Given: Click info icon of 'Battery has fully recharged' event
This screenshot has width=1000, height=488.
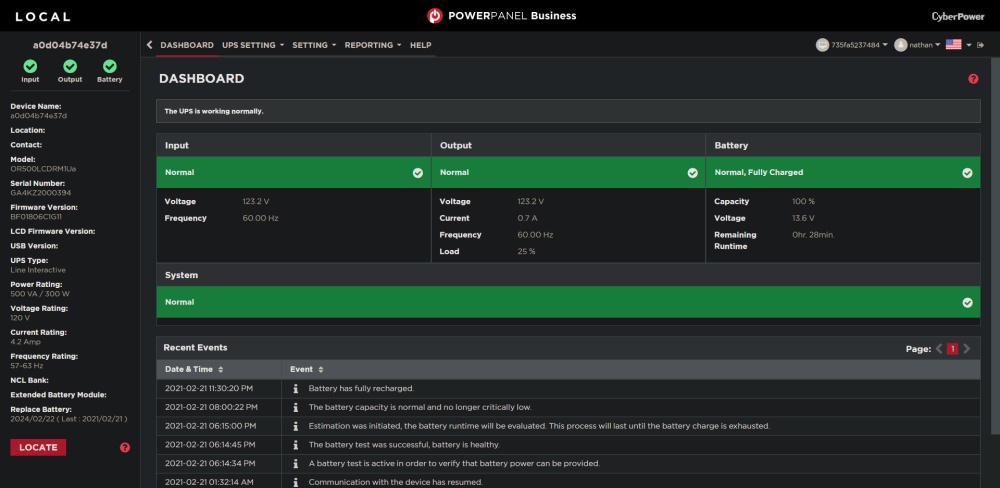Looking at the screenshot, I should 296,388.
